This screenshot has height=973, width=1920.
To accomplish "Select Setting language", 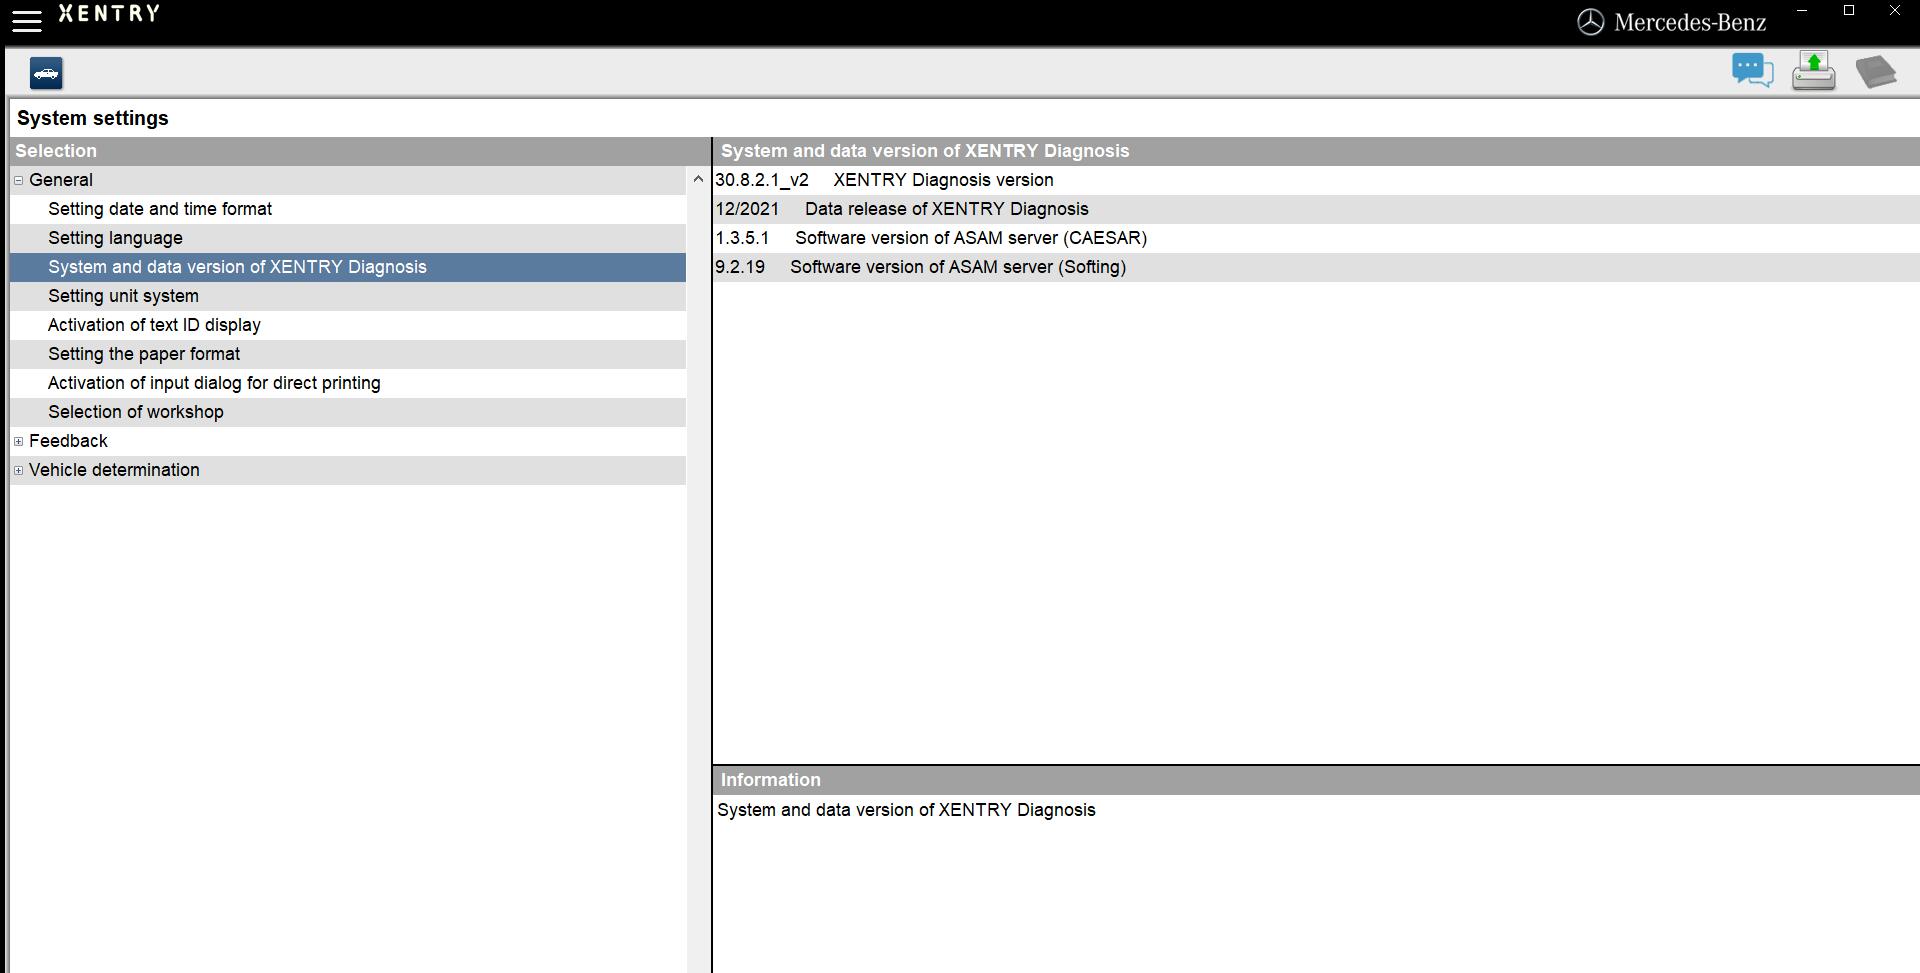I will point(348,238).
